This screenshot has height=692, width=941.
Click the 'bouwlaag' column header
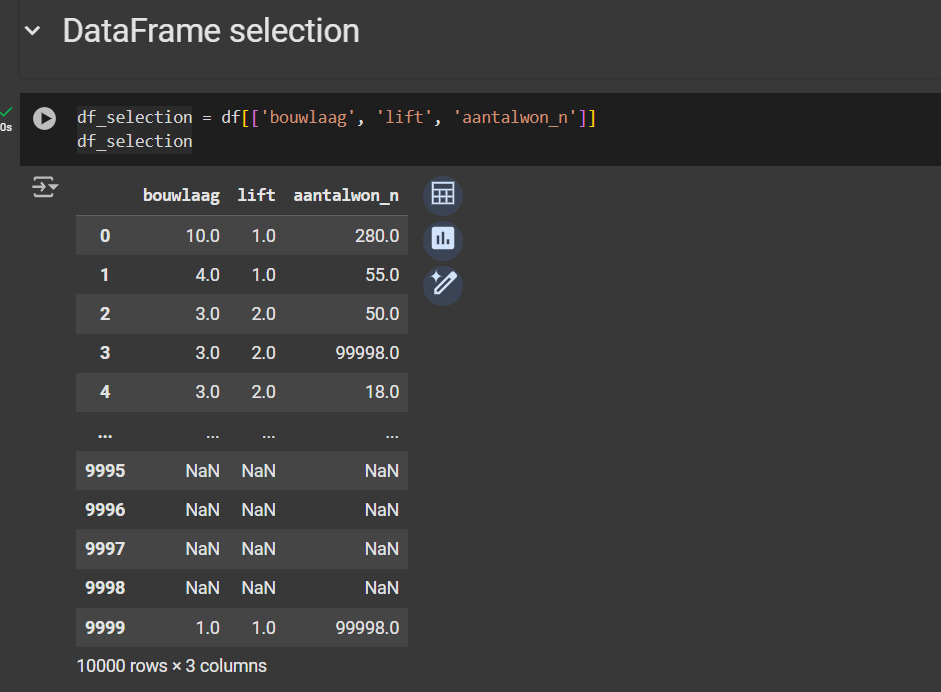[181, 196]
